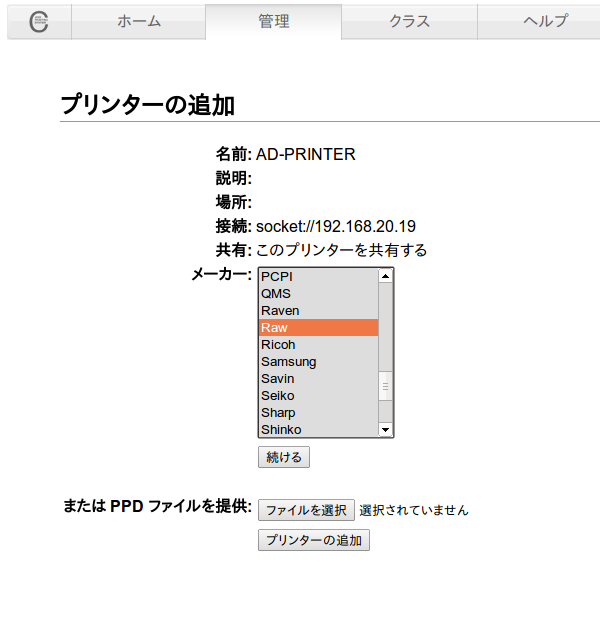Select Samsung in the manufacturer list
The image size is (600, 636).
(x=317, y=362)
